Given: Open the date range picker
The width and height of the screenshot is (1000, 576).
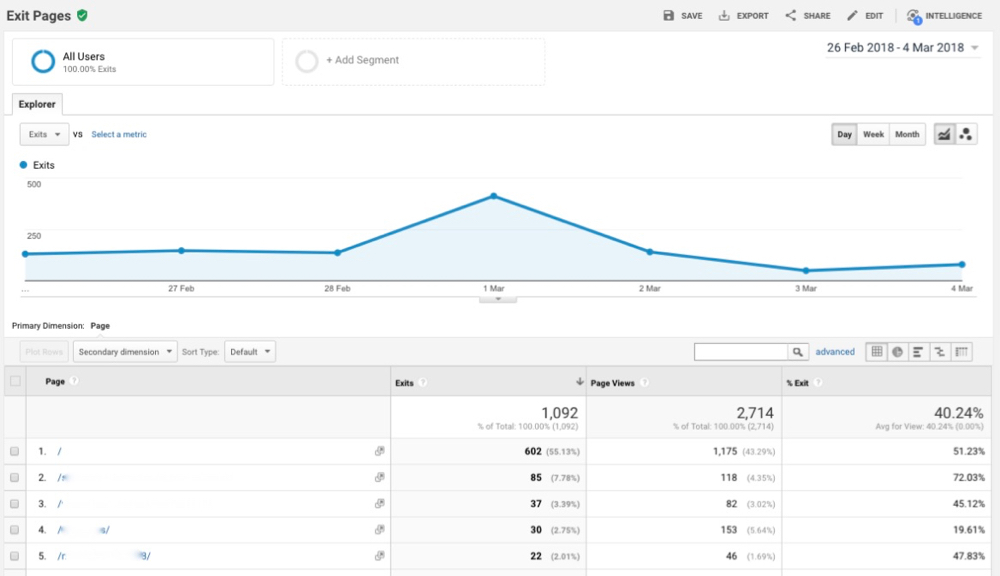Looking at the screenshot, I should coord(903,48).
